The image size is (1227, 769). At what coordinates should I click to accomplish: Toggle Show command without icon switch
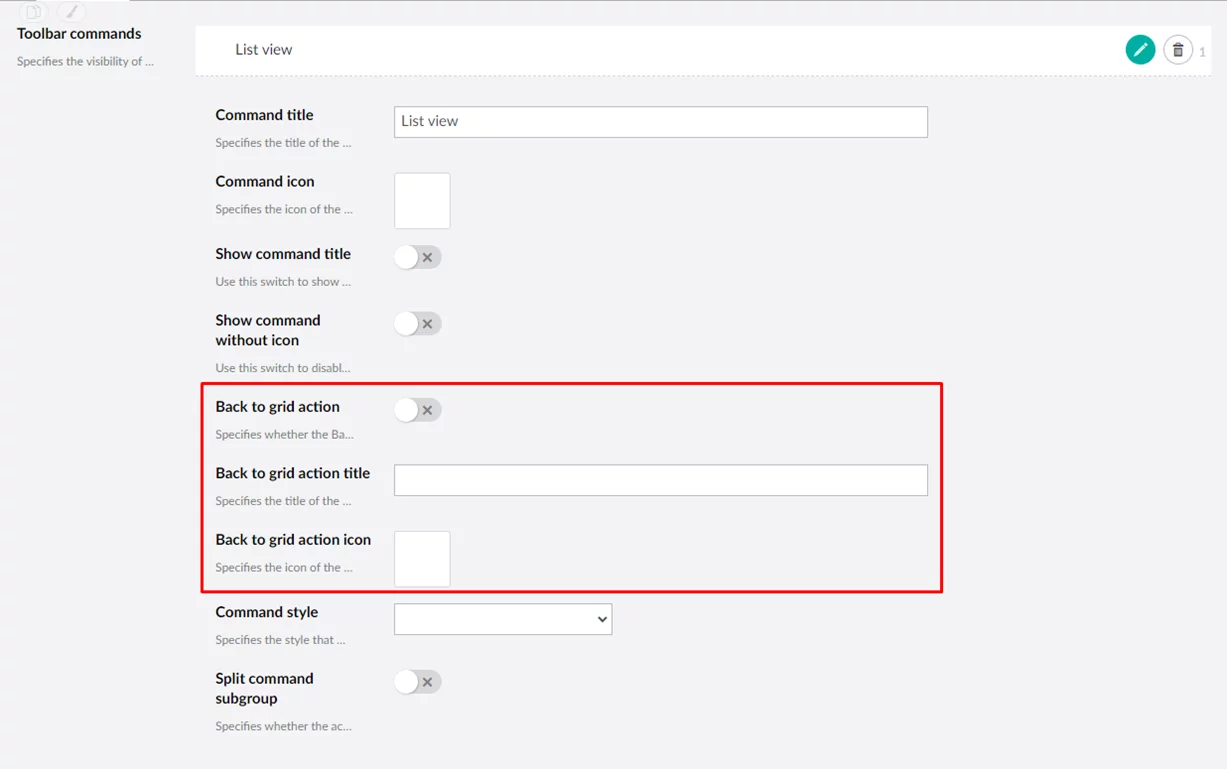[417, 324]
